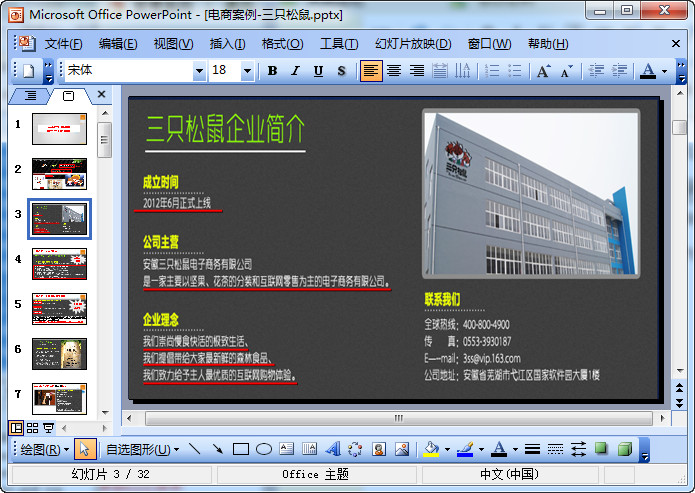
Task: Click Increase indent icon
Action: click(619, 71)
